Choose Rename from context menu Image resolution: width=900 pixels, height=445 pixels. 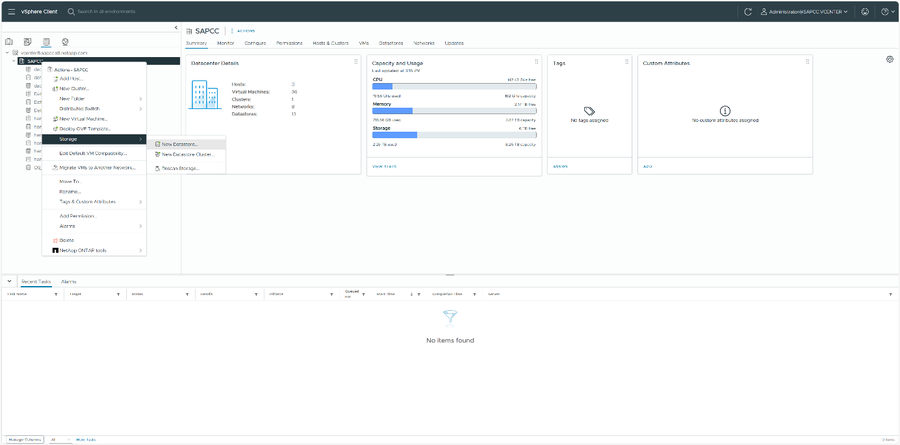coord(94,191)
